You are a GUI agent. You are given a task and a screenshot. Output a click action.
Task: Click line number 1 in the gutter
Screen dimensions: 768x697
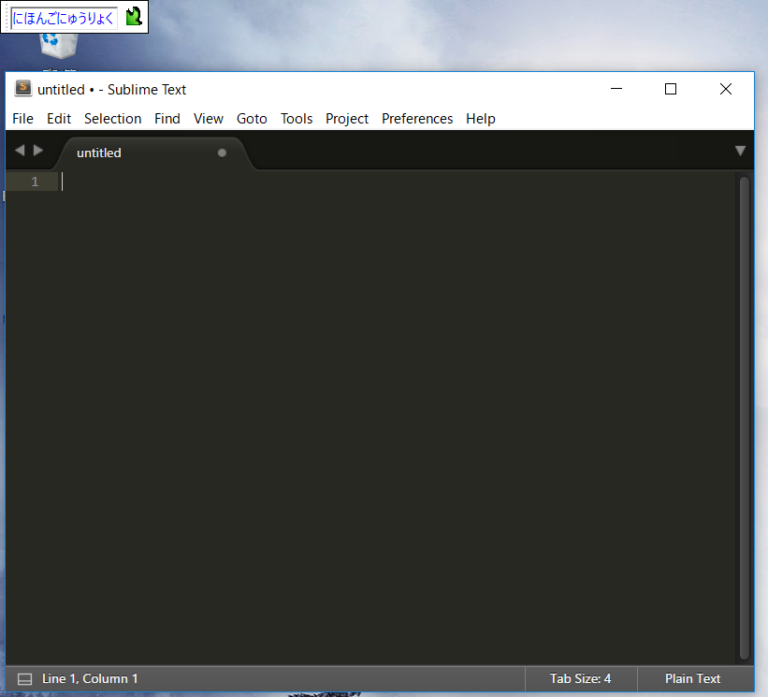pos(34,182)
